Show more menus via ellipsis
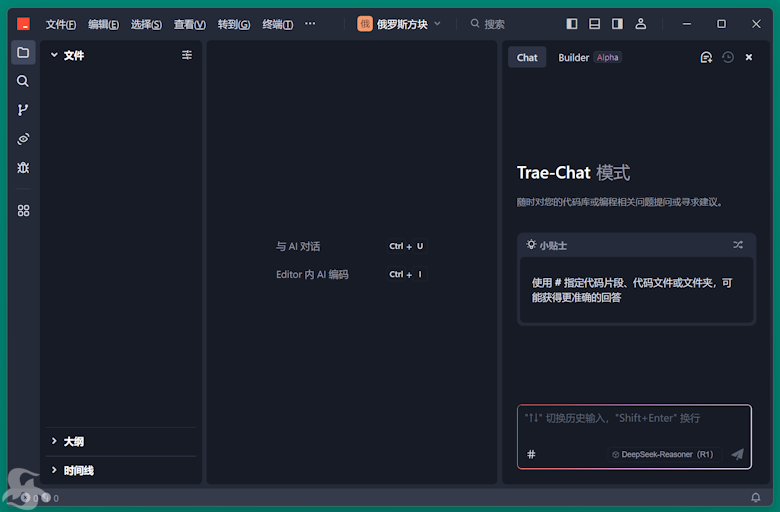Image resolution: width=780 pixels, height=512 pixels. 310,23
